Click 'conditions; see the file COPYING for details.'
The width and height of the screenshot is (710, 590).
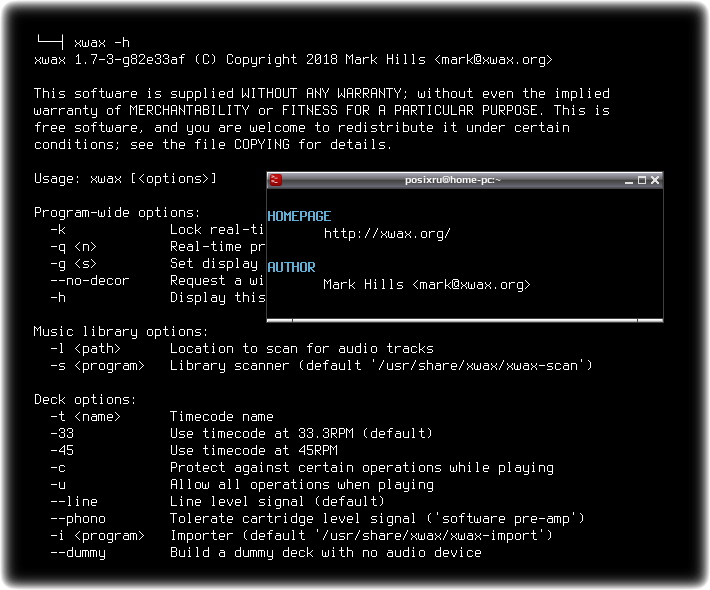[x=213, y=144]
